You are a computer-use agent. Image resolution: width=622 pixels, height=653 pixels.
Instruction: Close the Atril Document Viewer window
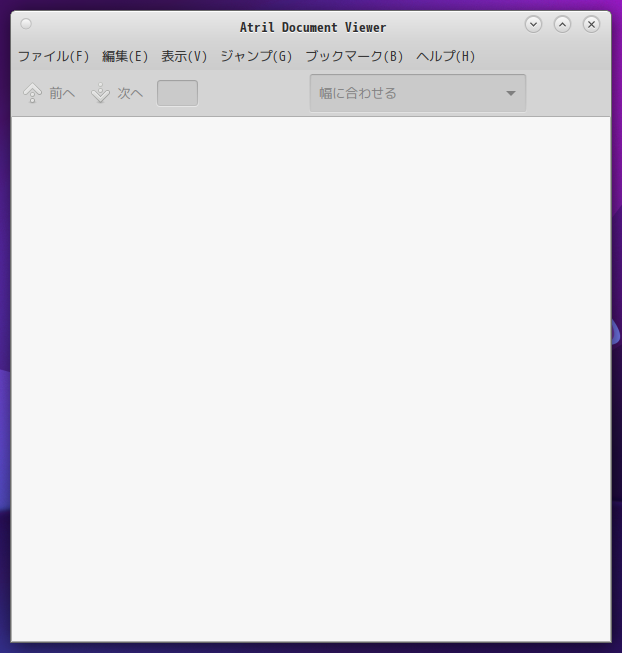point(591,24)
